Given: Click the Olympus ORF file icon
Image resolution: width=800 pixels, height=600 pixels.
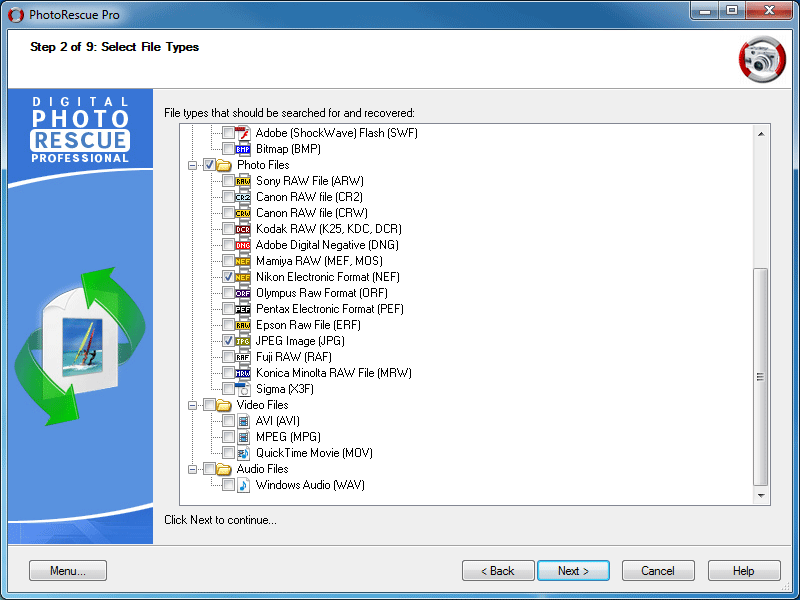Looking at the screenshot, I should pos(243,293).
